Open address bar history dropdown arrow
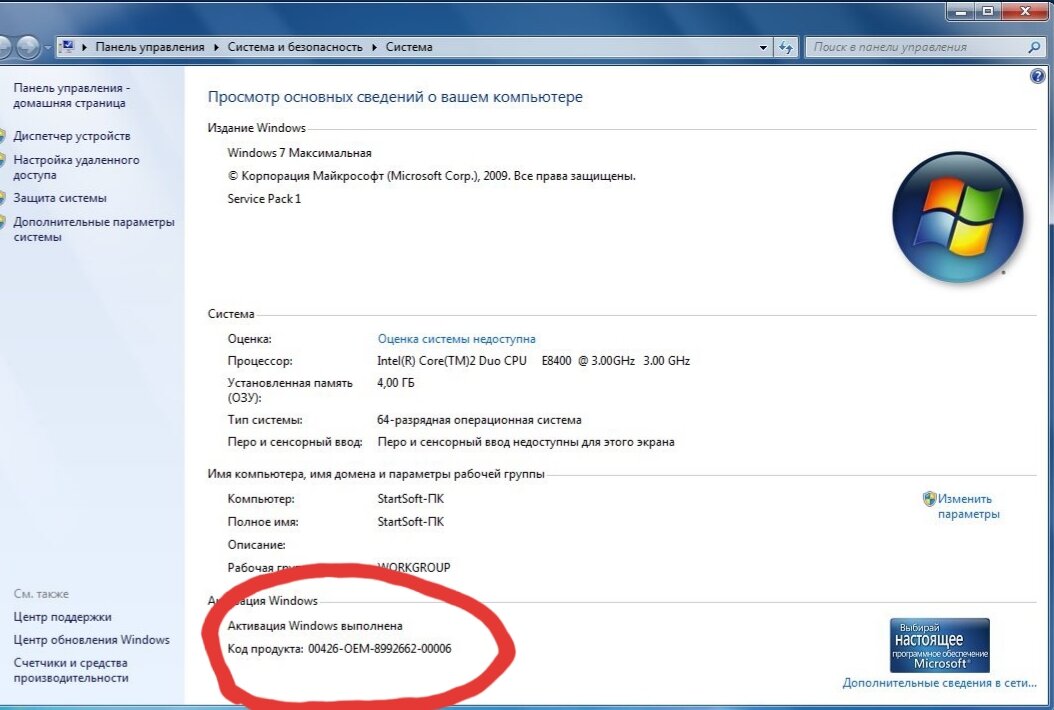This screenshot has height=710, width=1054. point(763,48)
